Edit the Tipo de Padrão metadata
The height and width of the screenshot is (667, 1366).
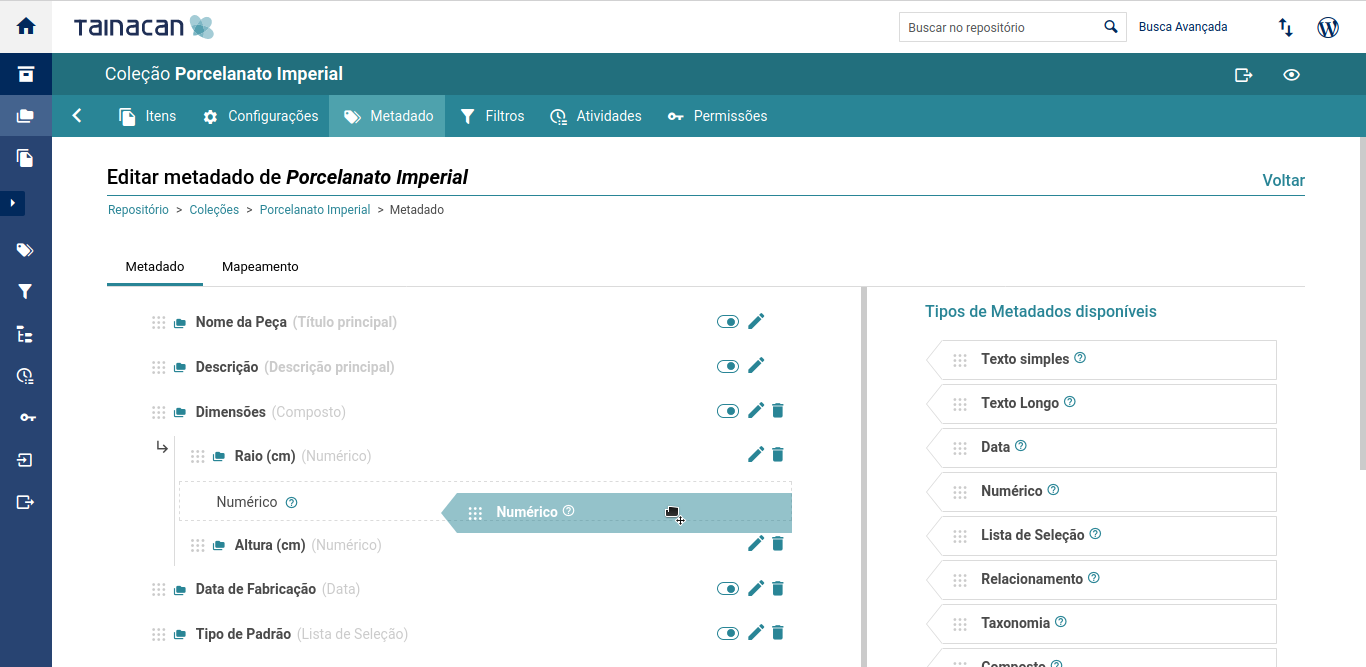(x=756, y=632)
